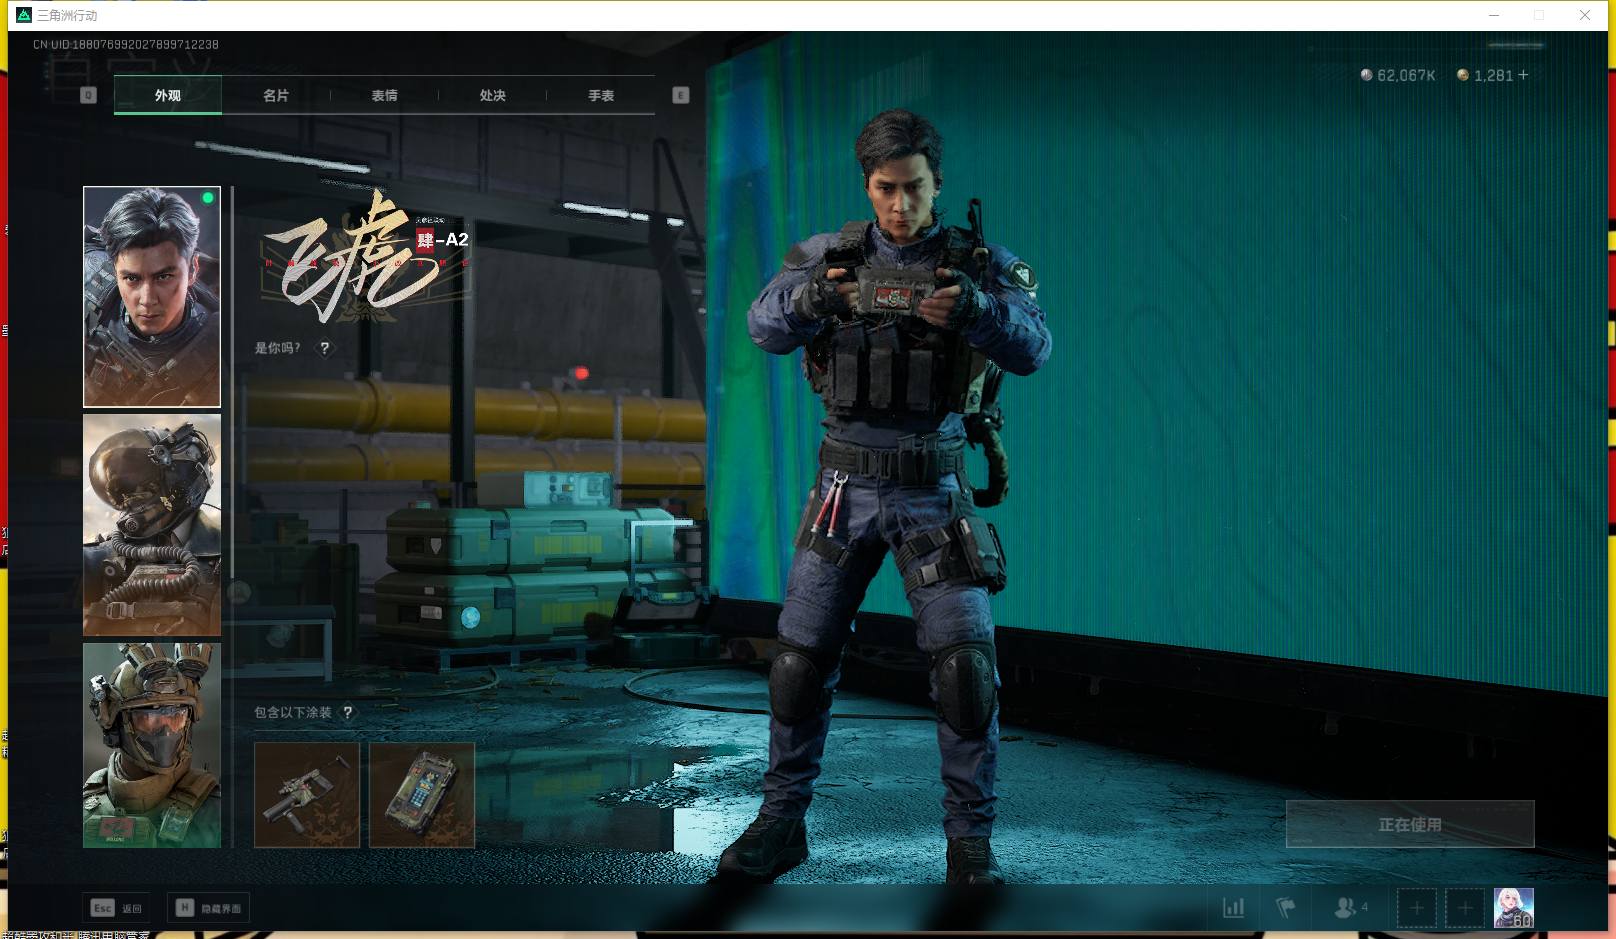Click the H 隐藏界面 button
Screen dimensions: 1616x939
(x=208, y=908)
